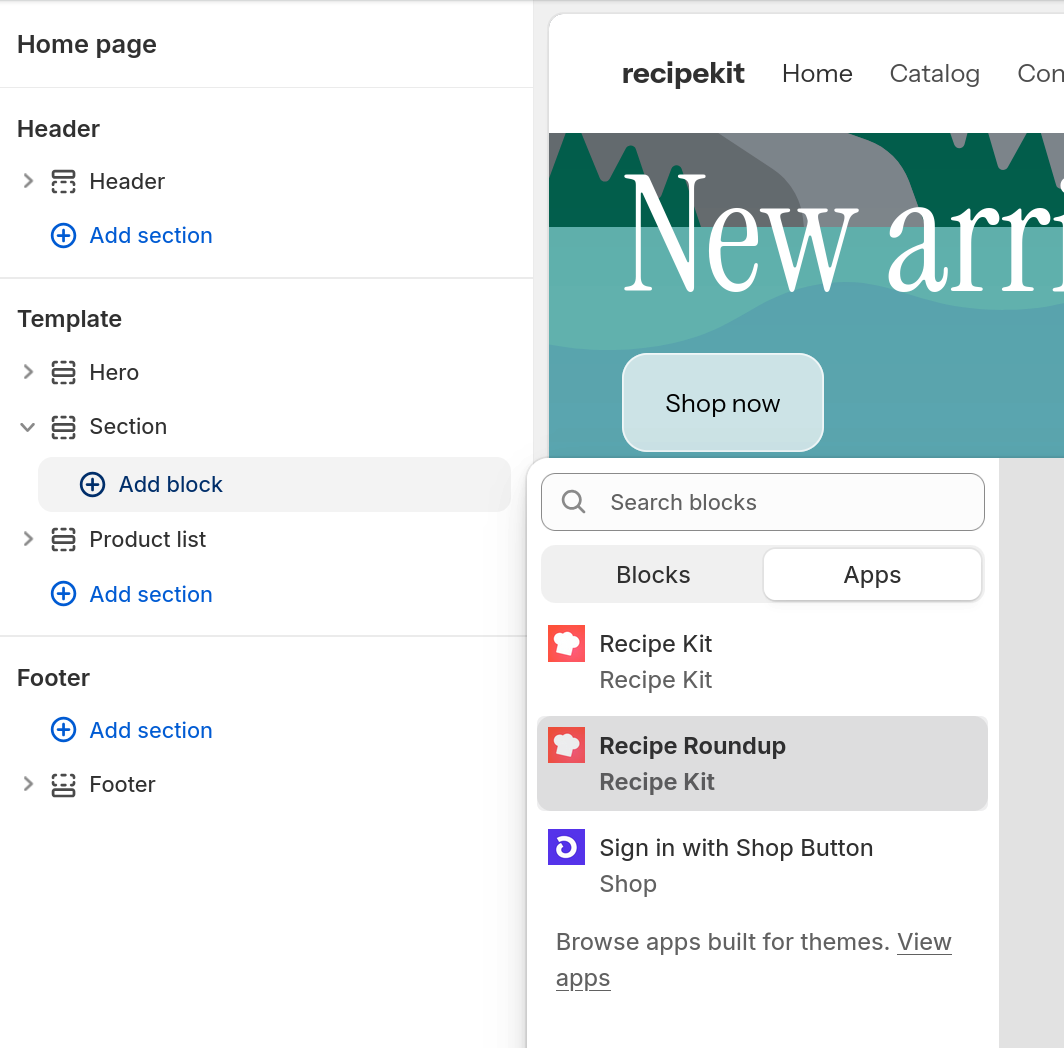The image size is (1064, 1048).
Task: Select the Footer tree row label
Action: click(122, 784)
